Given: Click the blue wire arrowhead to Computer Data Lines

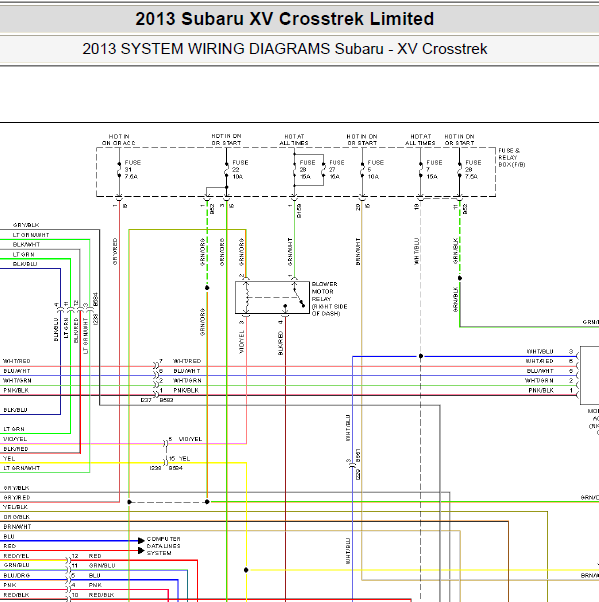Looking at the screenshot, I should tap(141, 541).
